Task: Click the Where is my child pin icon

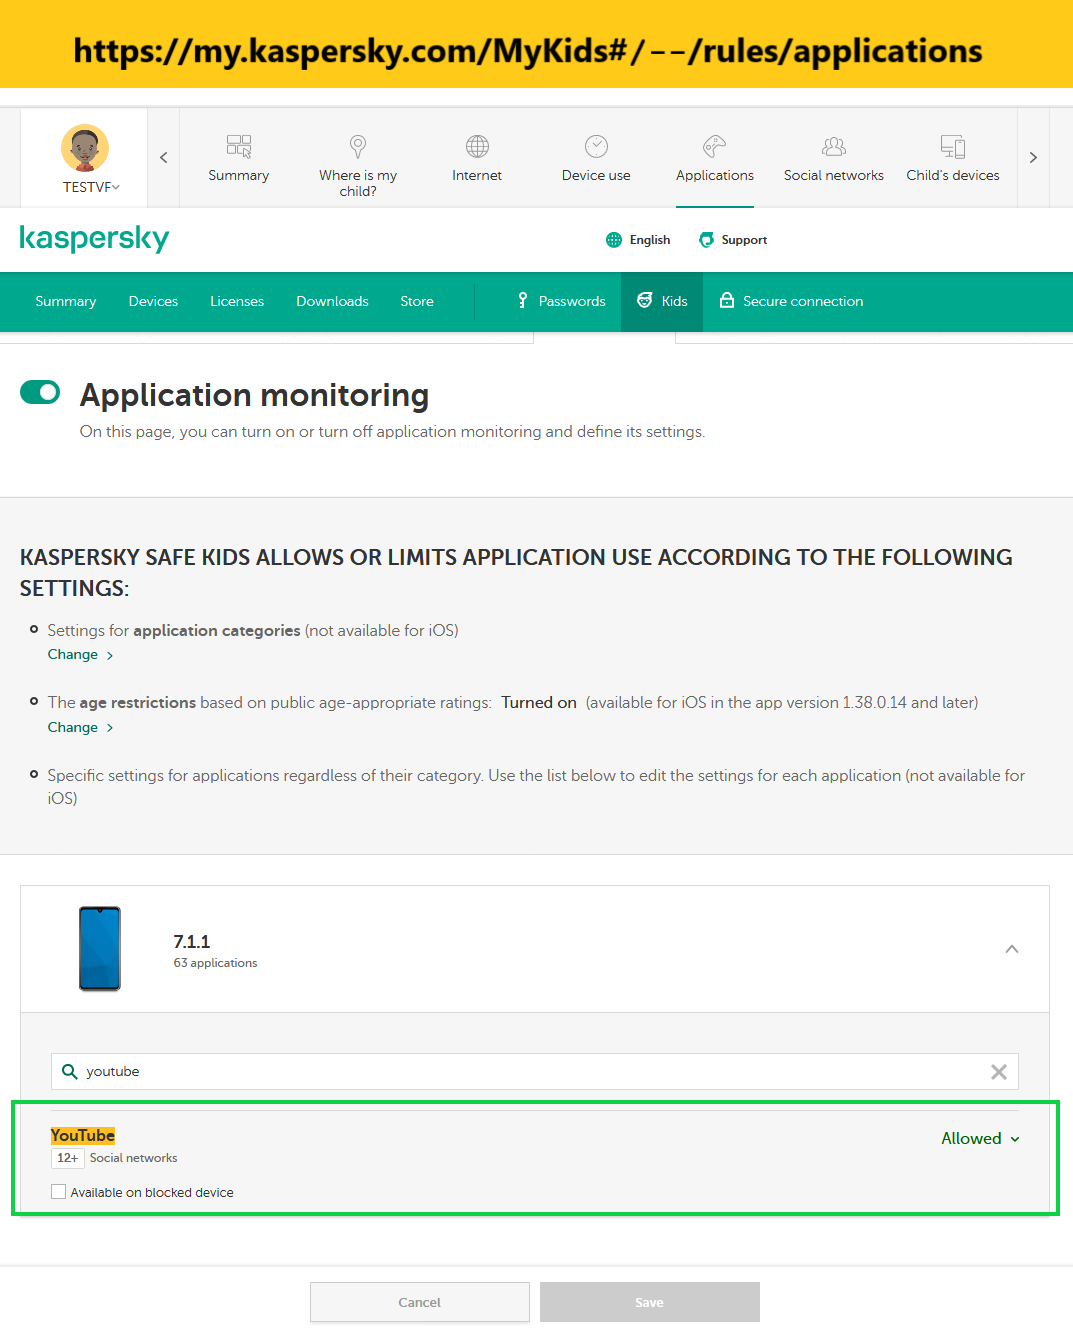Action: point(358,147)
